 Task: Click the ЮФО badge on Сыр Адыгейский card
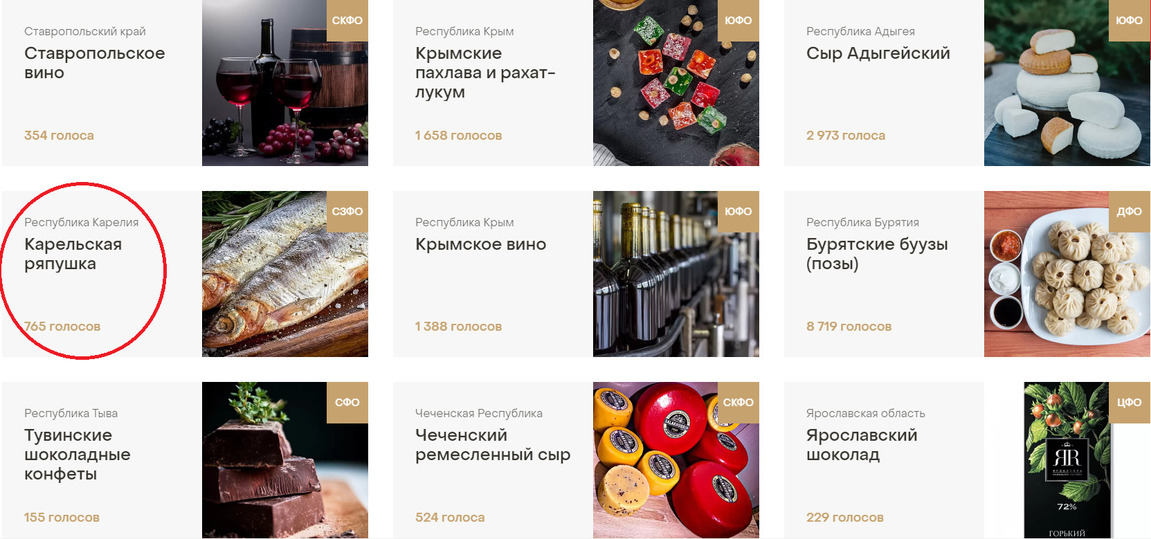[x=1130, y=21]
